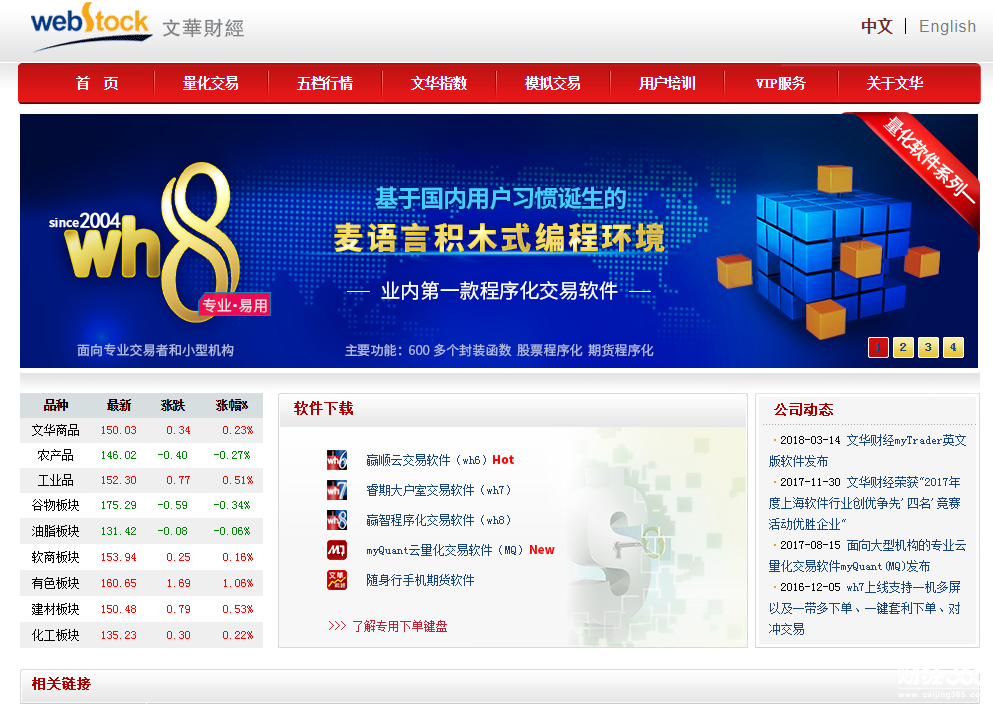Switch language to English
The image size is (993, 704).
pyautogui.click(x=947, y=27)
